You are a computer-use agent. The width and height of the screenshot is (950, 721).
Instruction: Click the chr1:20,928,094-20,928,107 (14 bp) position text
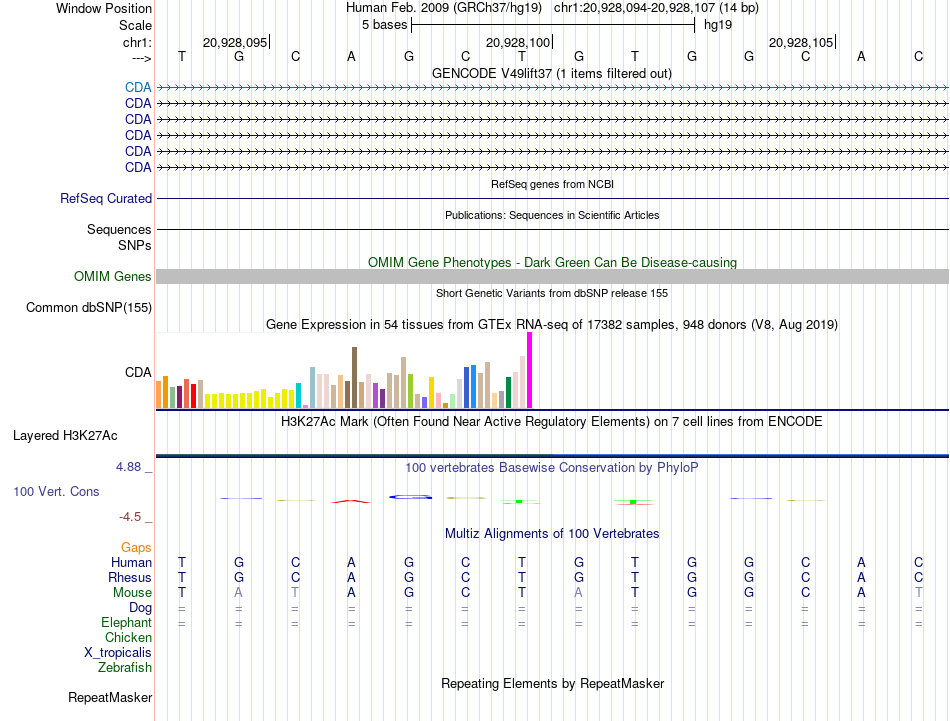coord(656,8)
